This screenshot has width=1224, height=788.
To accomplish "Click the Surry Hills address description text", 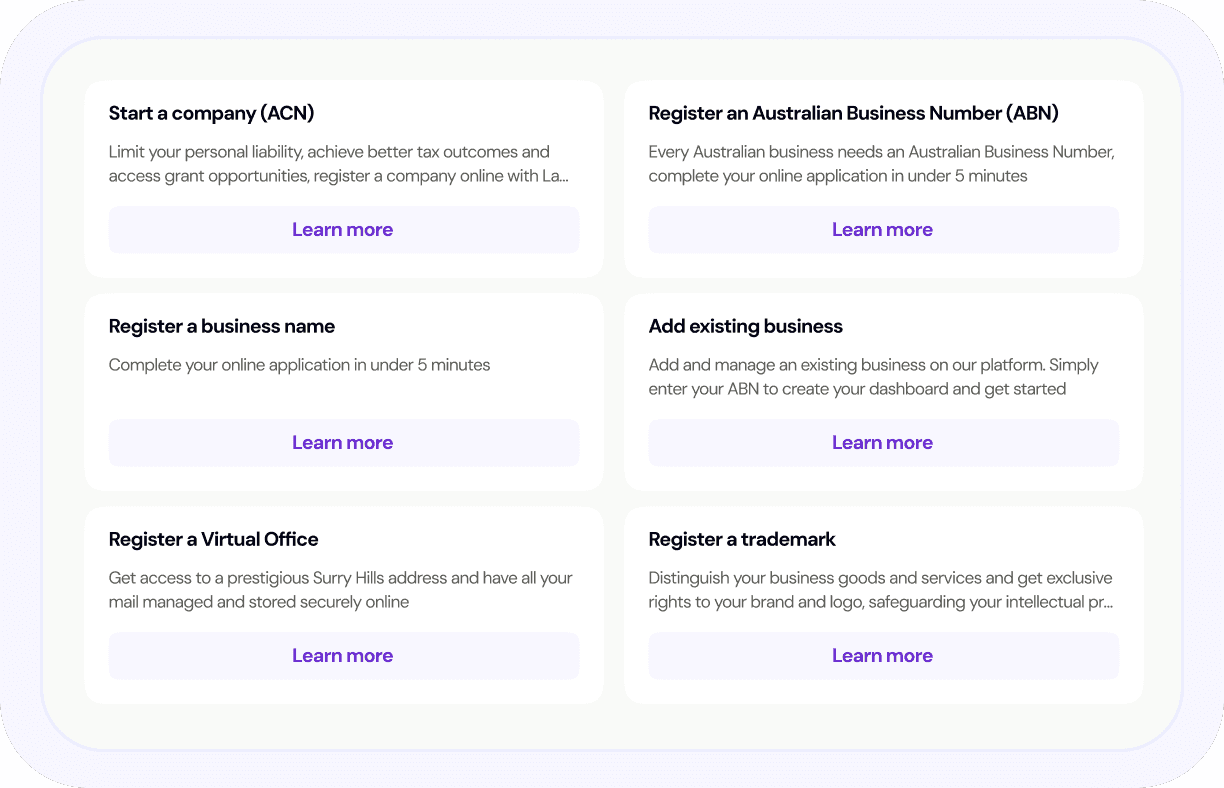I will point(340,590).
